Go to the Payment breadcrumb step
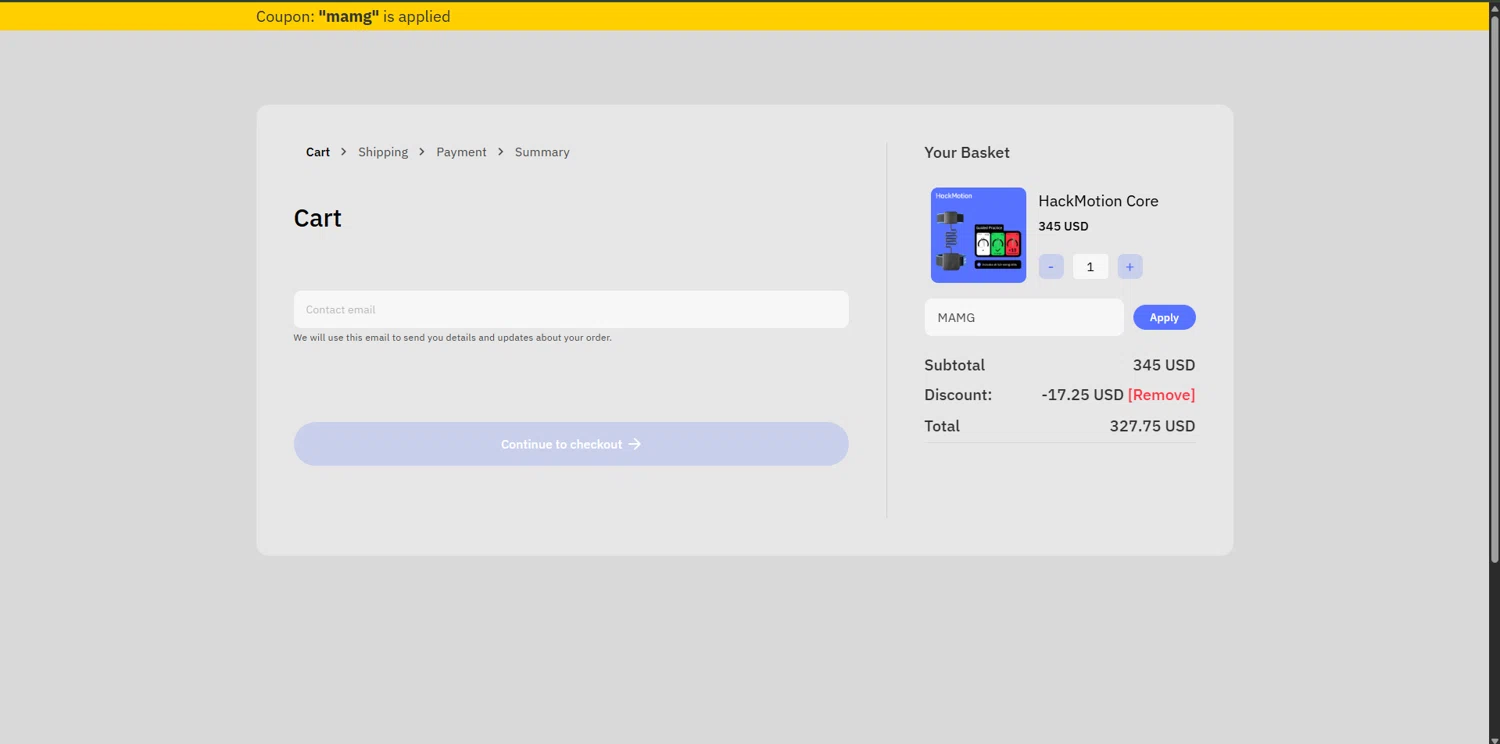The height and width of the screenshot is (744, 1500). click(x=461, y=152)
